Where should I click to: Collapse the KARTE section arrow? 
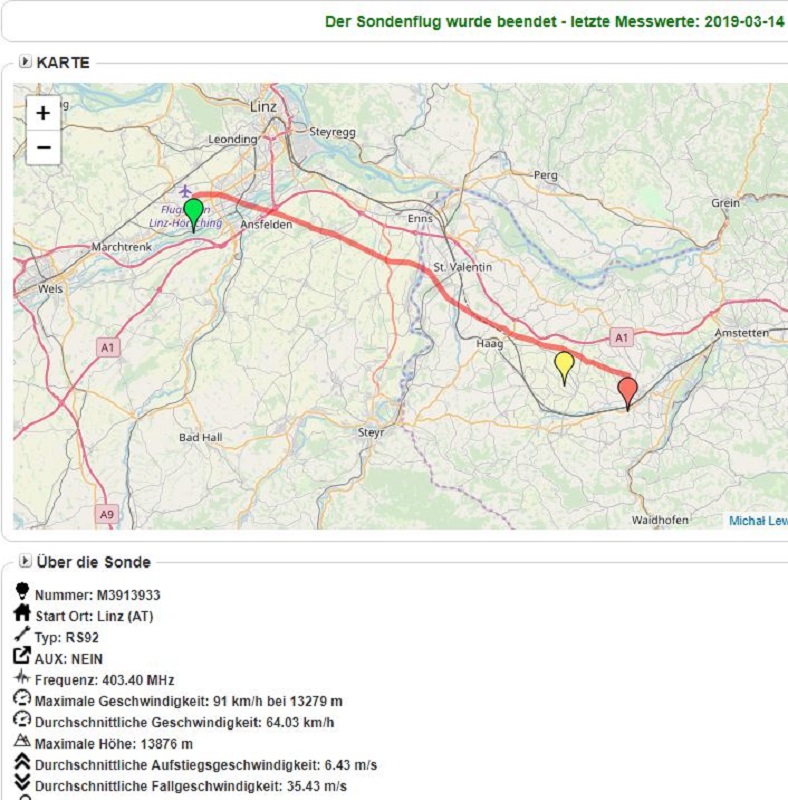click(25, 62)
